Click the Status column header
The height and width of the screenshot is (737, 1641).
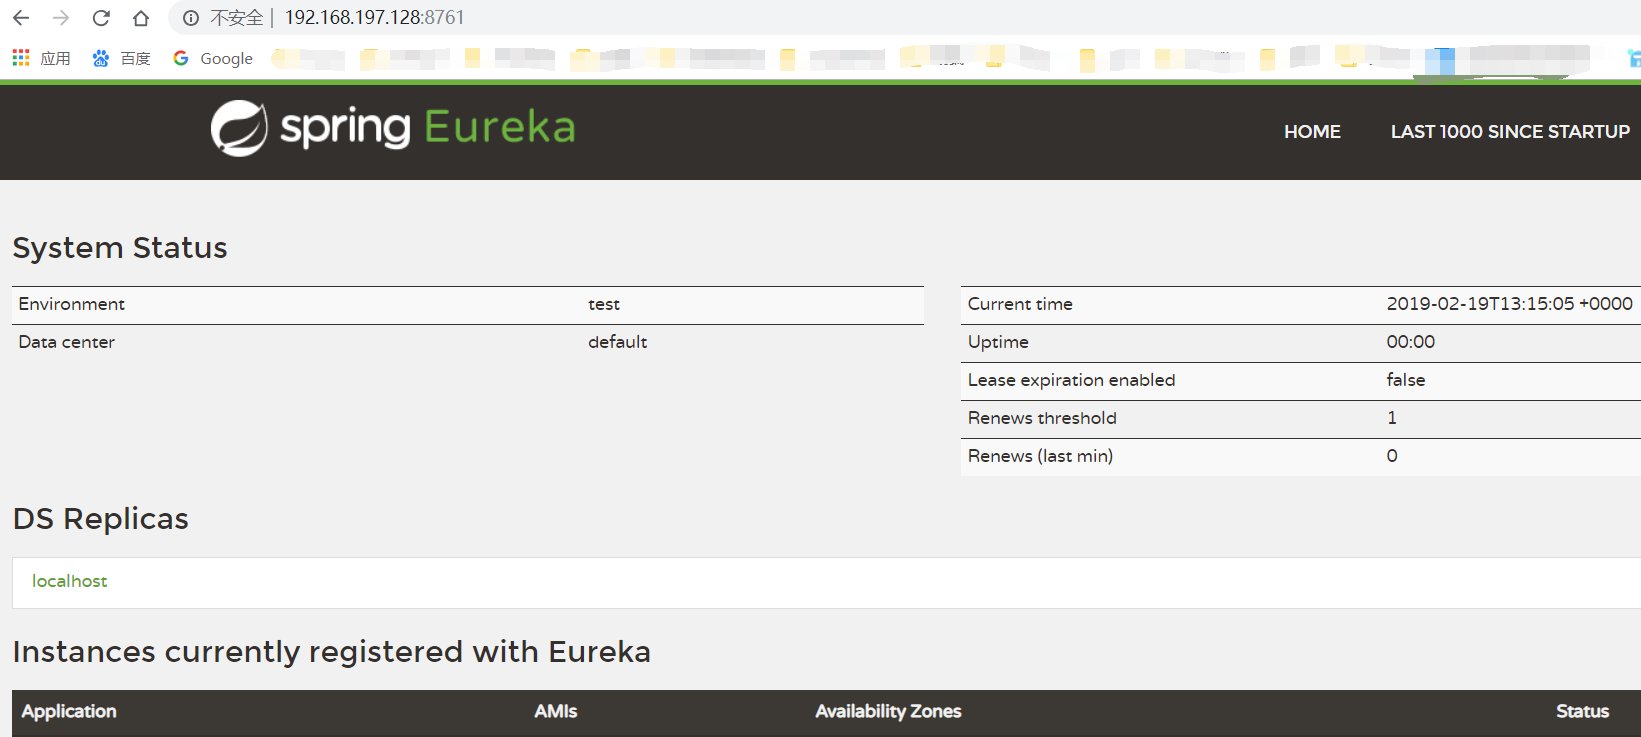(x=1582, y=711)
